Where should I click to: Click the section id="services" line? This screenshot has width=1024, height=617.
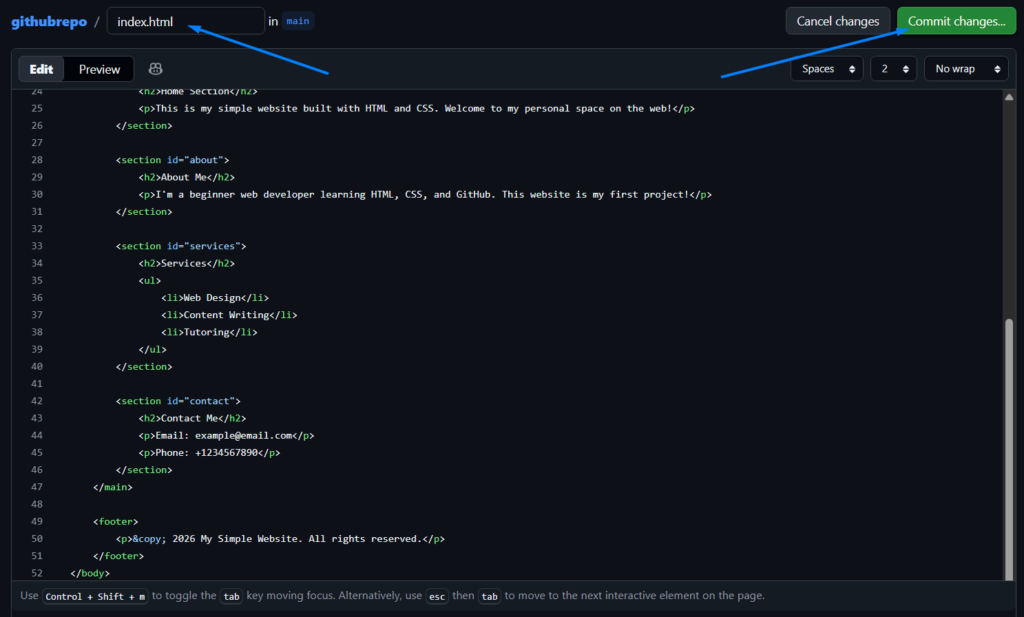coord(181,246)
